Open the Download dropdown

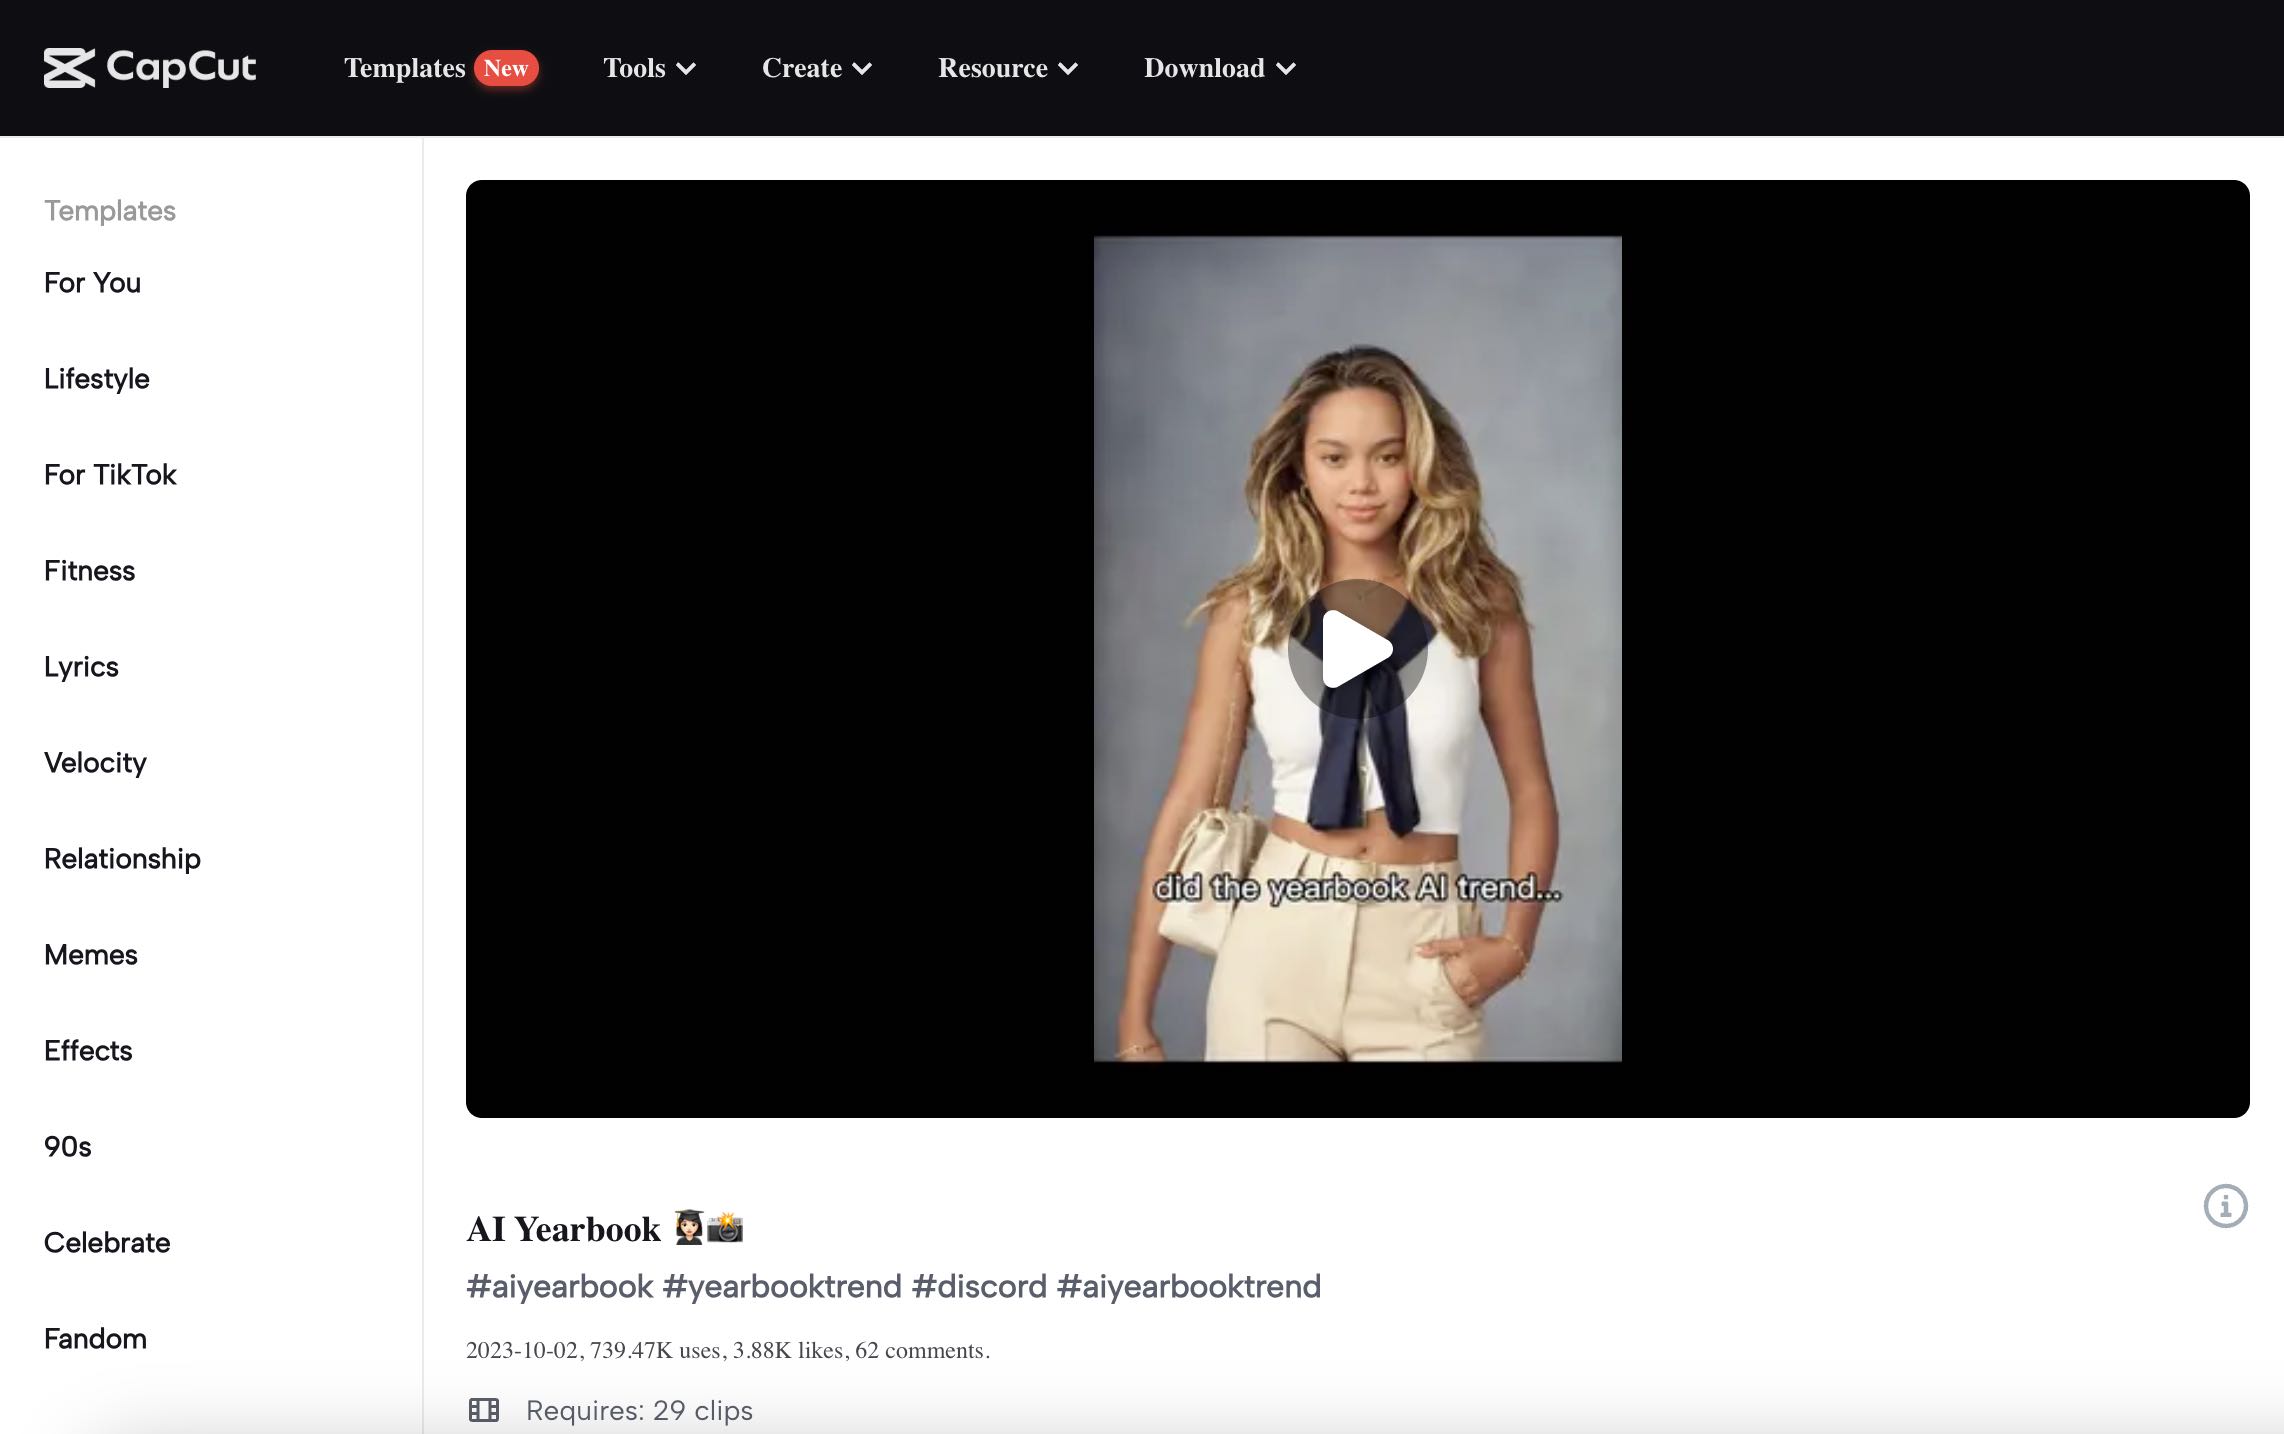[1218, 68]
